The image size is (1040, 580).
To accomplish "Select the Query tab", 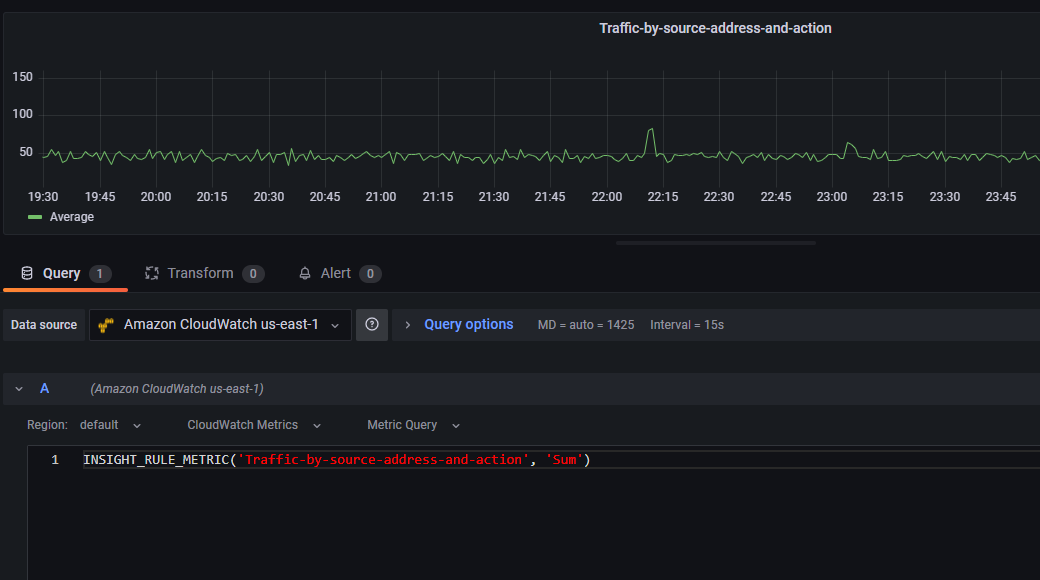I will click(x=60, y=272).
